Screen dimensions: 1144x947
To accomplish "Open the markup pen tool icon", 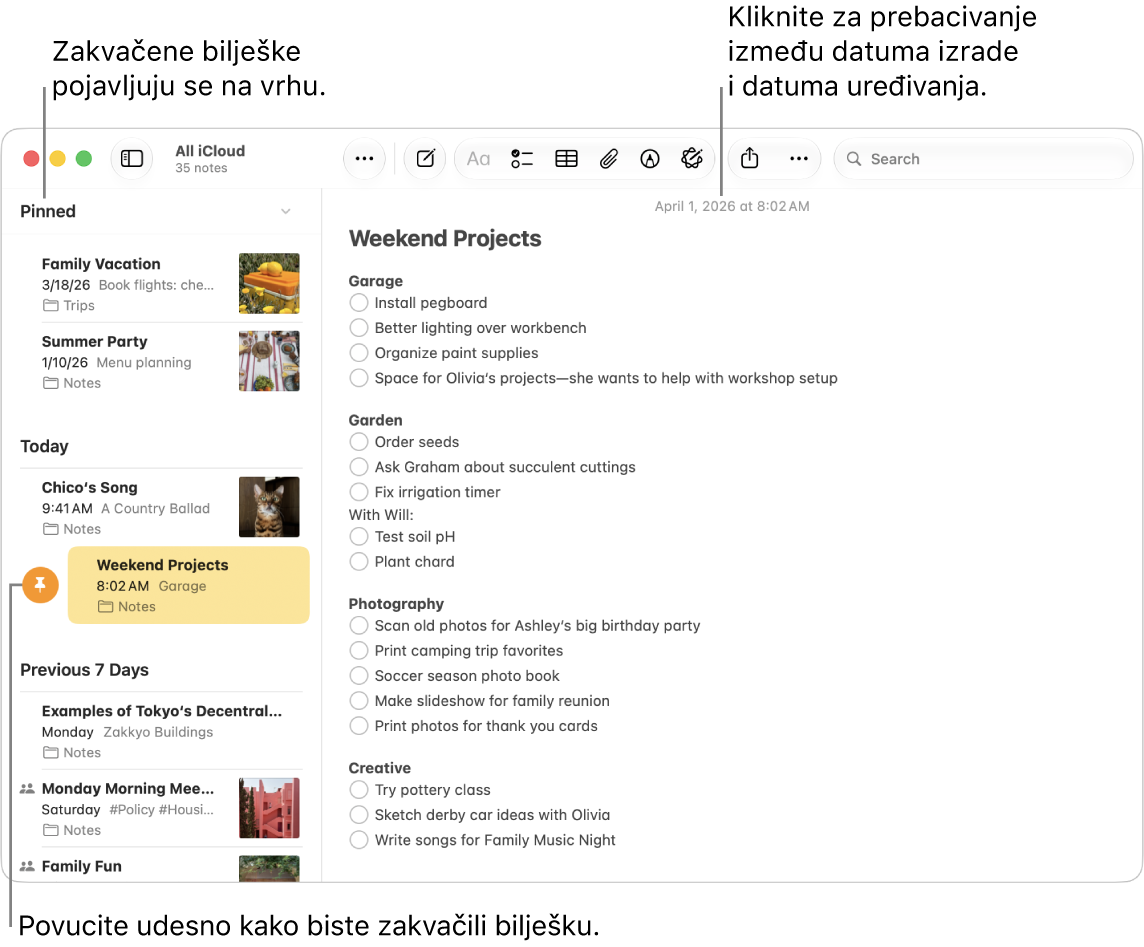I will pyautogui.click(x=649, y=158).
